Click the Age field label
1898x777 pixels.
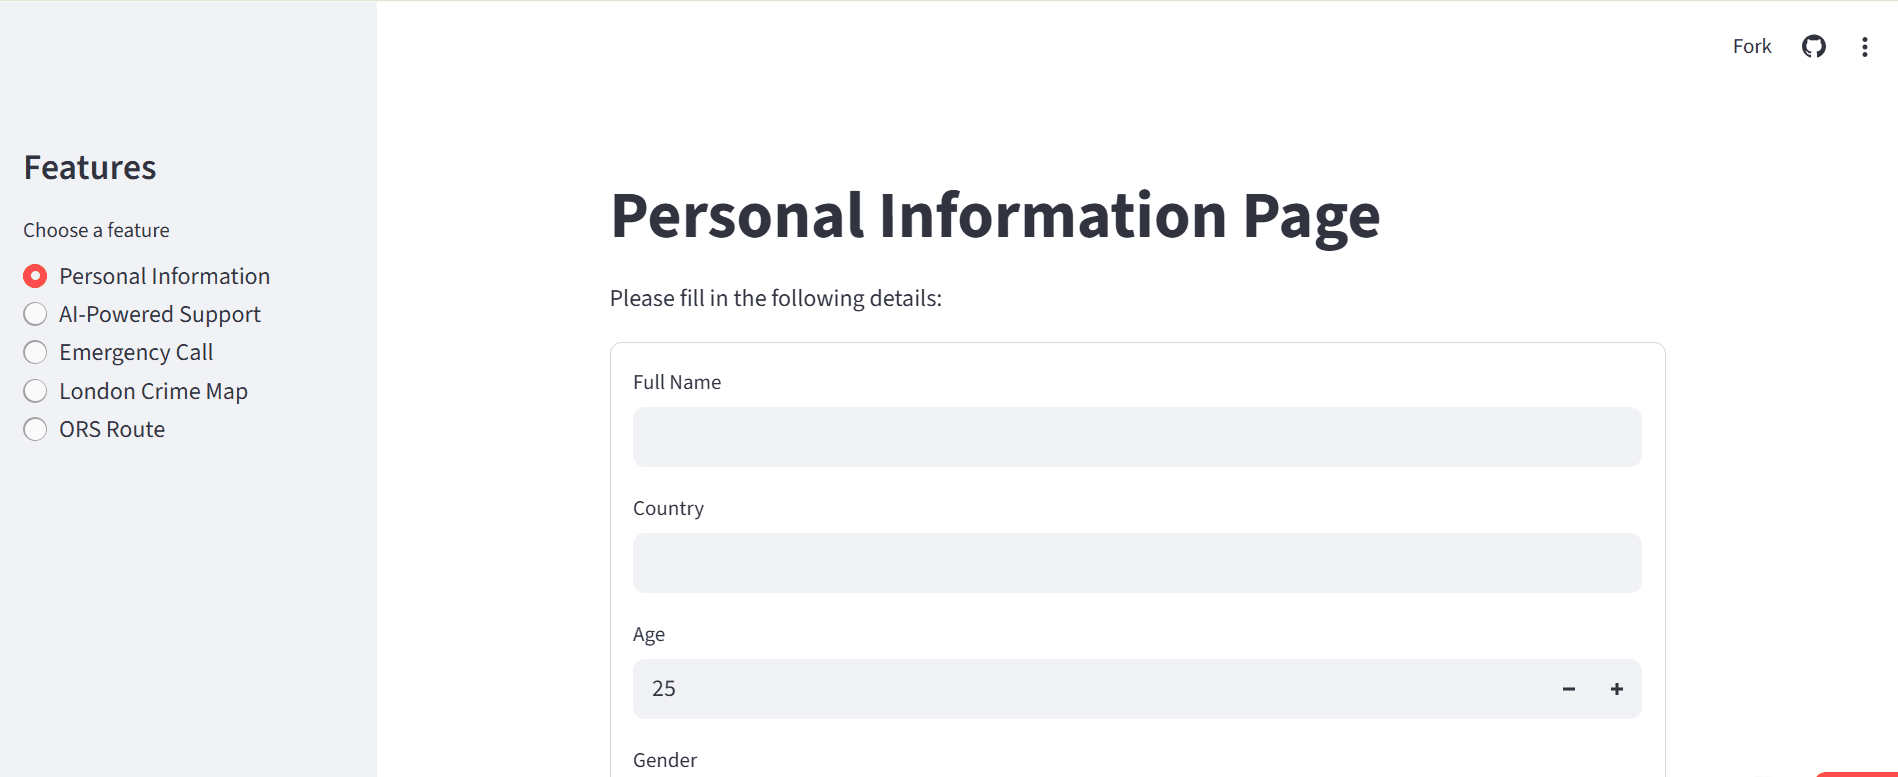point(649,634)
